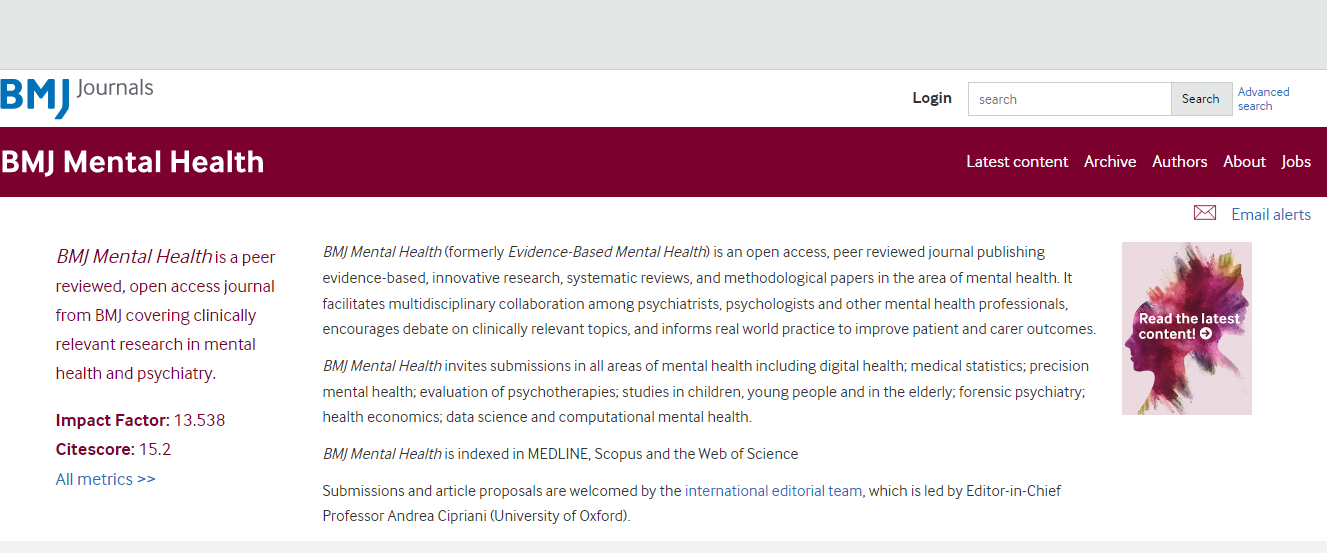Click the Citescore label
This screenshot has width=1327, height=553.
tap(94, 449)
